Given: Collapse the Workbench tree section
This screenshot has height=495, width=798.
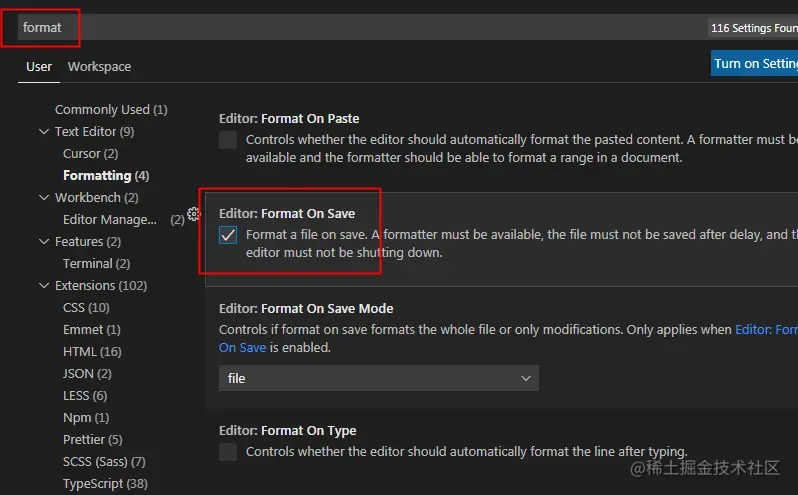Looking at the screenshot, I should pyautogui.click(x=44, y=198).
